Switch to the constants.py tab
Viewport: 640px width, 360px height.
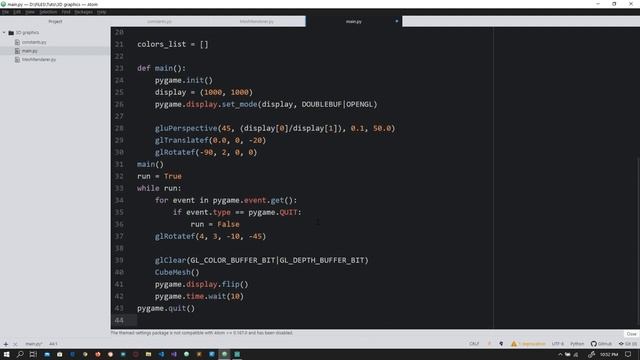pos(160,21)
